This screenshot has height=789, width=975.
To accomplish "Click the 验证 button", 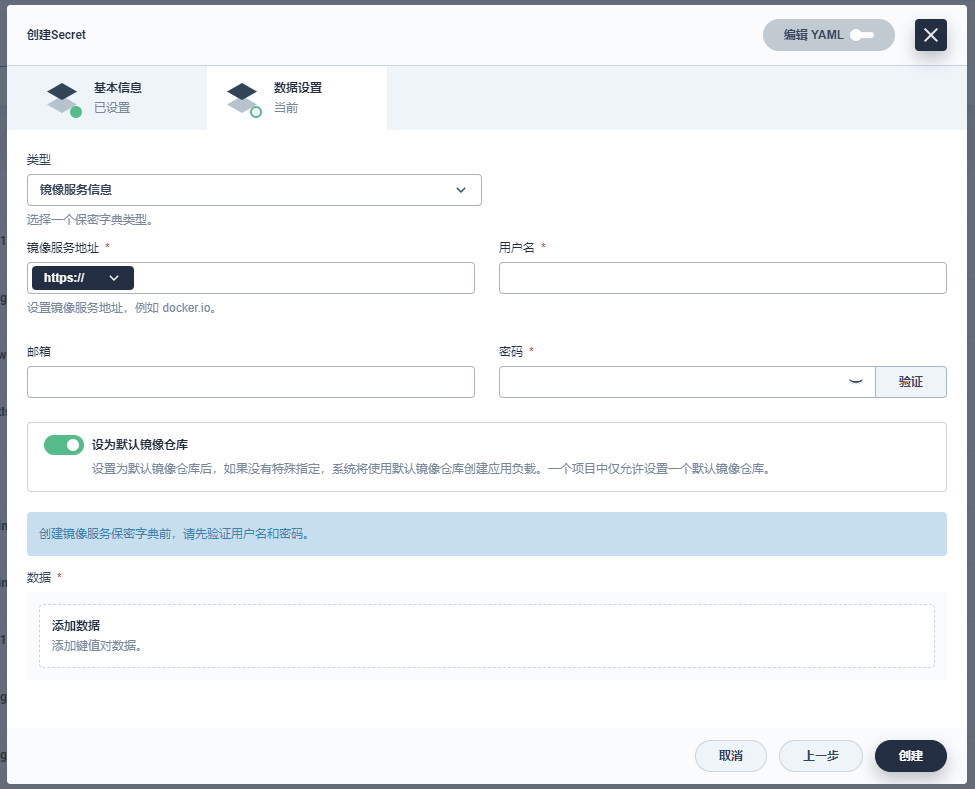I will [910, 382].
